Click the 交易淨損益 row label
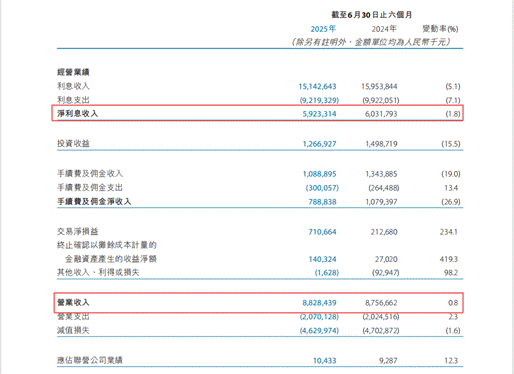The image size is (514, 374). tap(77, 231)
